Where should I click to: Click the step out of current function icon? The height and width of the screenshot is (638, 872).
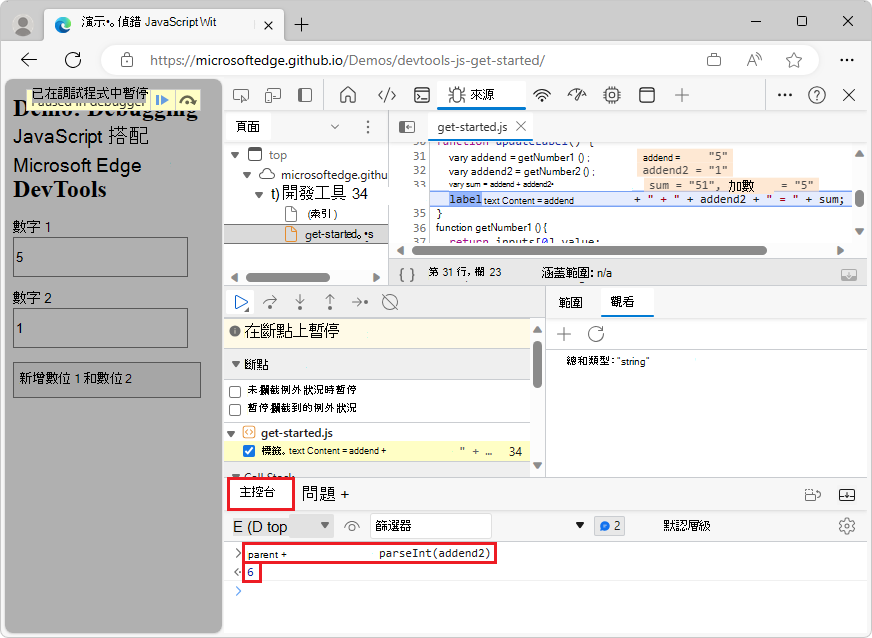pyautogui.click(x=330, y=302)
